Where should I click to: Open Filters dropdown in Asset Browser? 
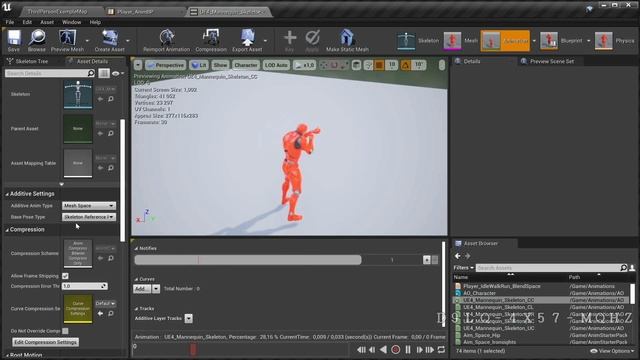(463, 268)
